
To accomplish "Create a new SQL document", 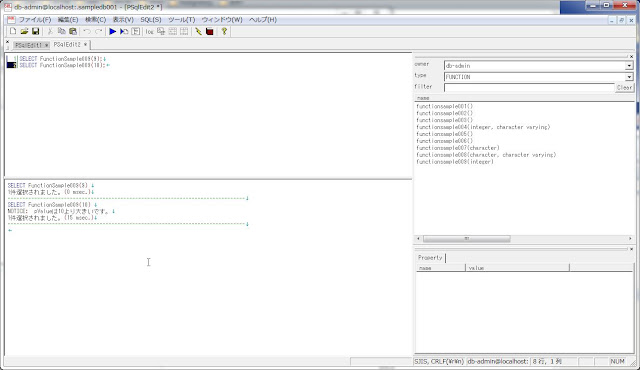I will (x=13, y=31).
